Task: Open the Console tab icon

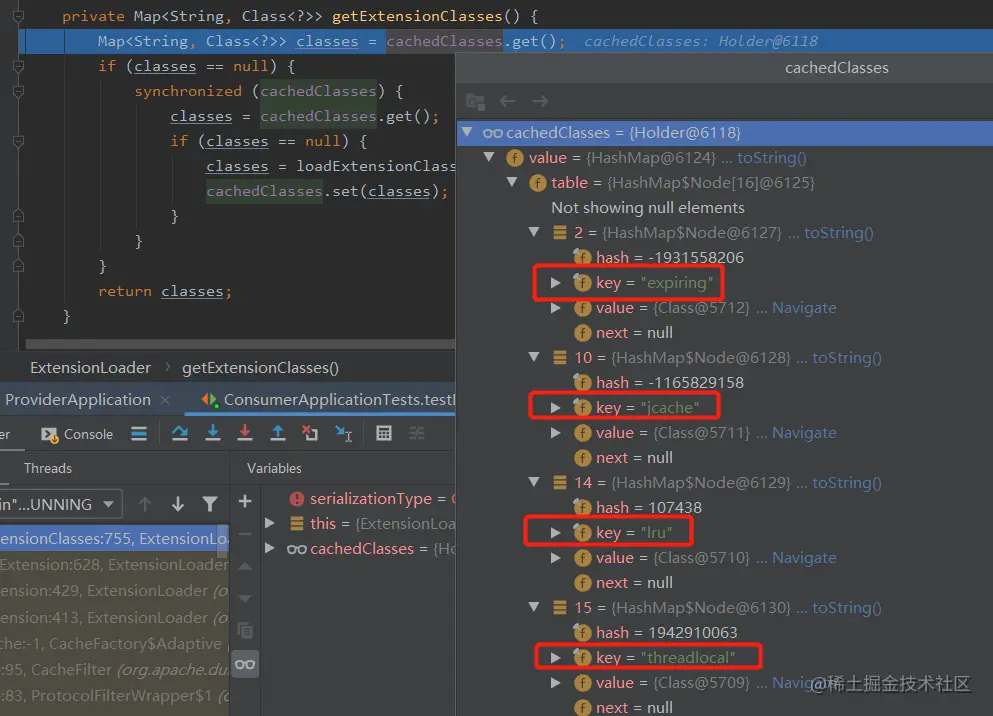Action: (x=49, y=435)
